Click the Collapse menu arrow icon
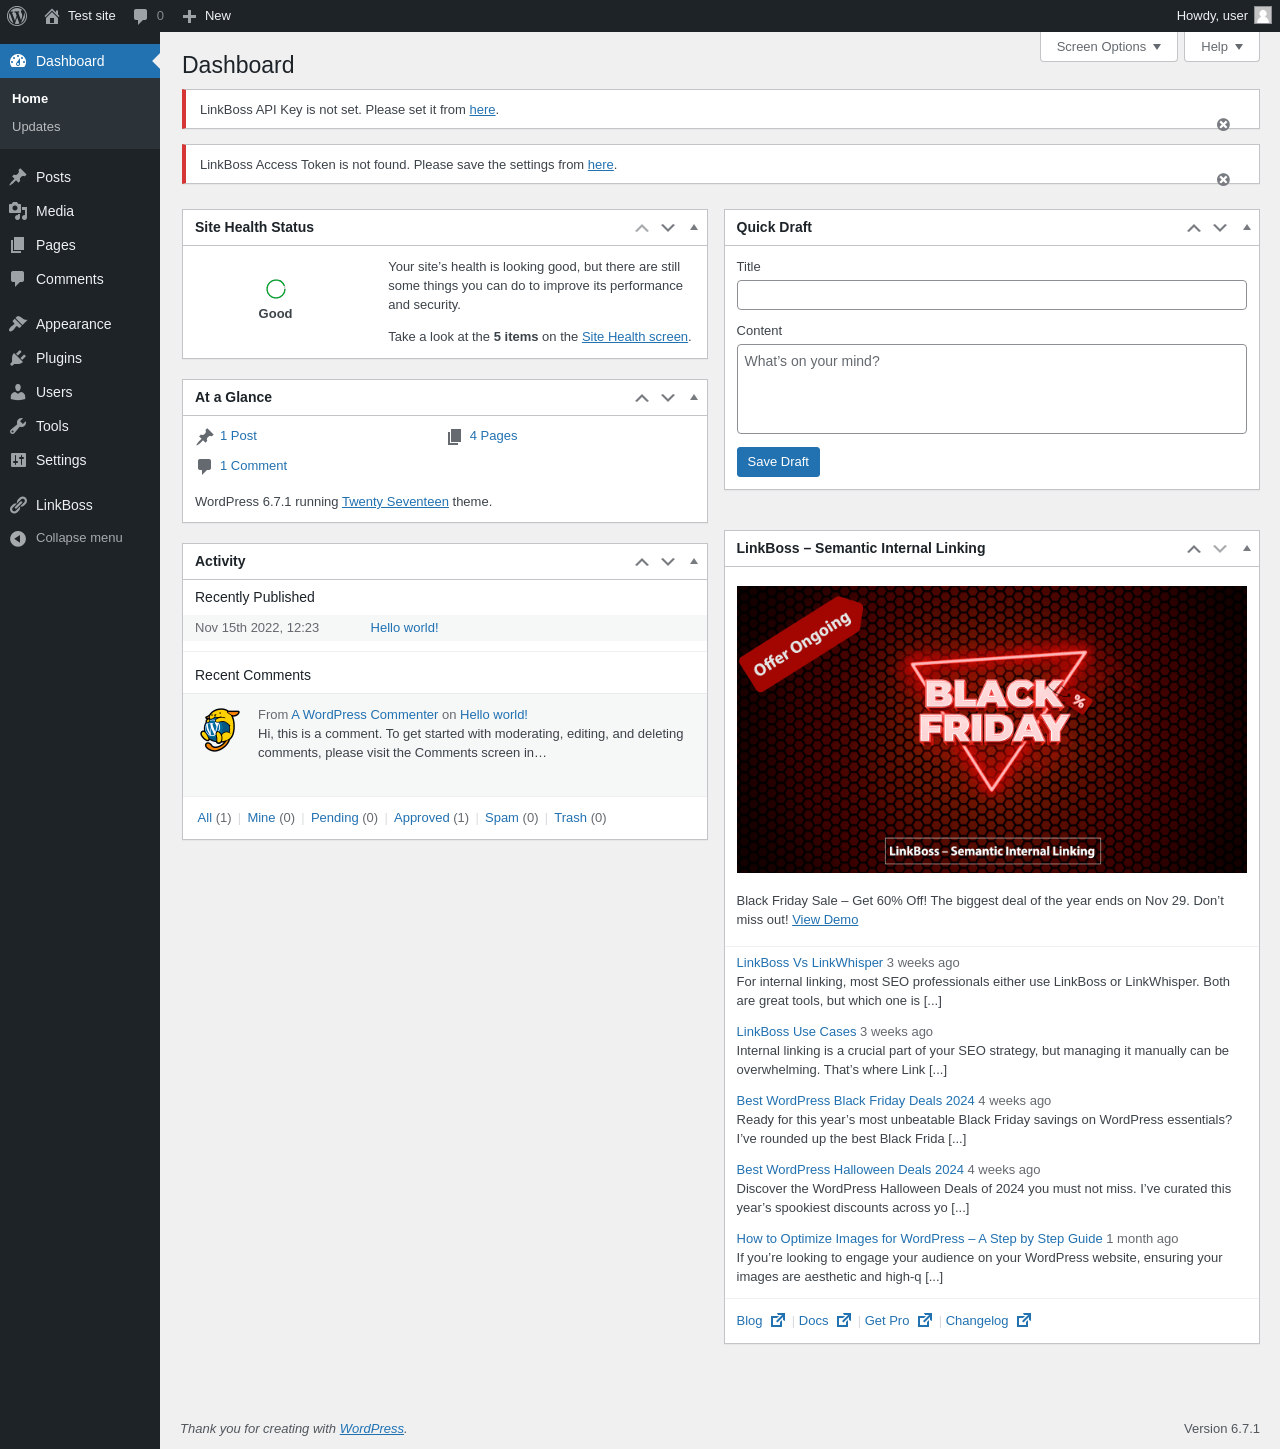Image resolution: width=1280 pixels, height=1449 pixels. pos(18,538)
